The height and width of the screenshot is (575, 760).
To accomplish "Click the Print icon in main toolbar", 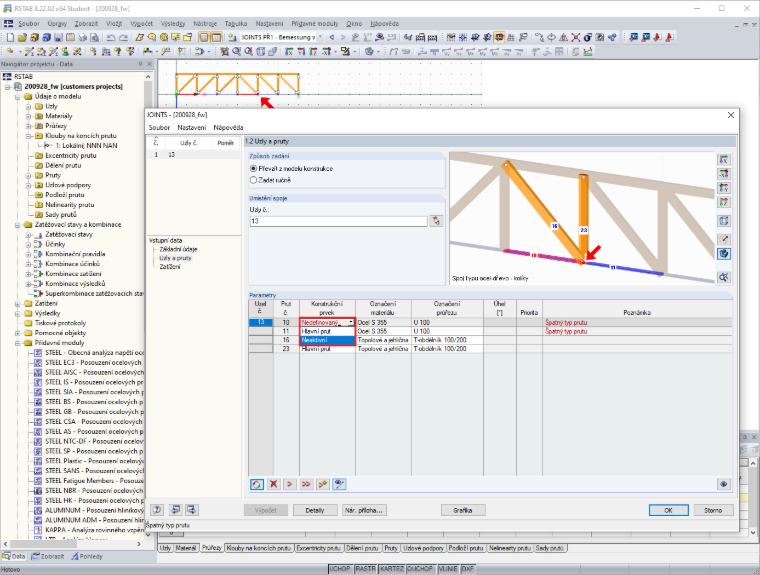I will pos(83,37).
